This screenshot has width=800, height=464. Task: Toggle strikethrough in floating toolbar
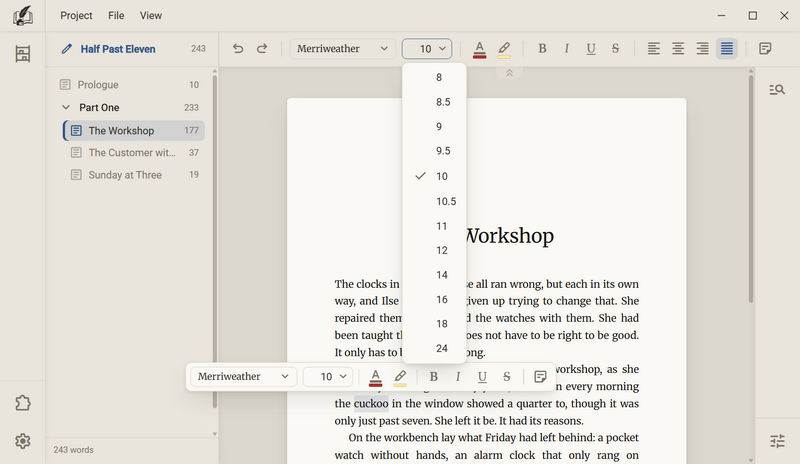(x=507, y=377)
